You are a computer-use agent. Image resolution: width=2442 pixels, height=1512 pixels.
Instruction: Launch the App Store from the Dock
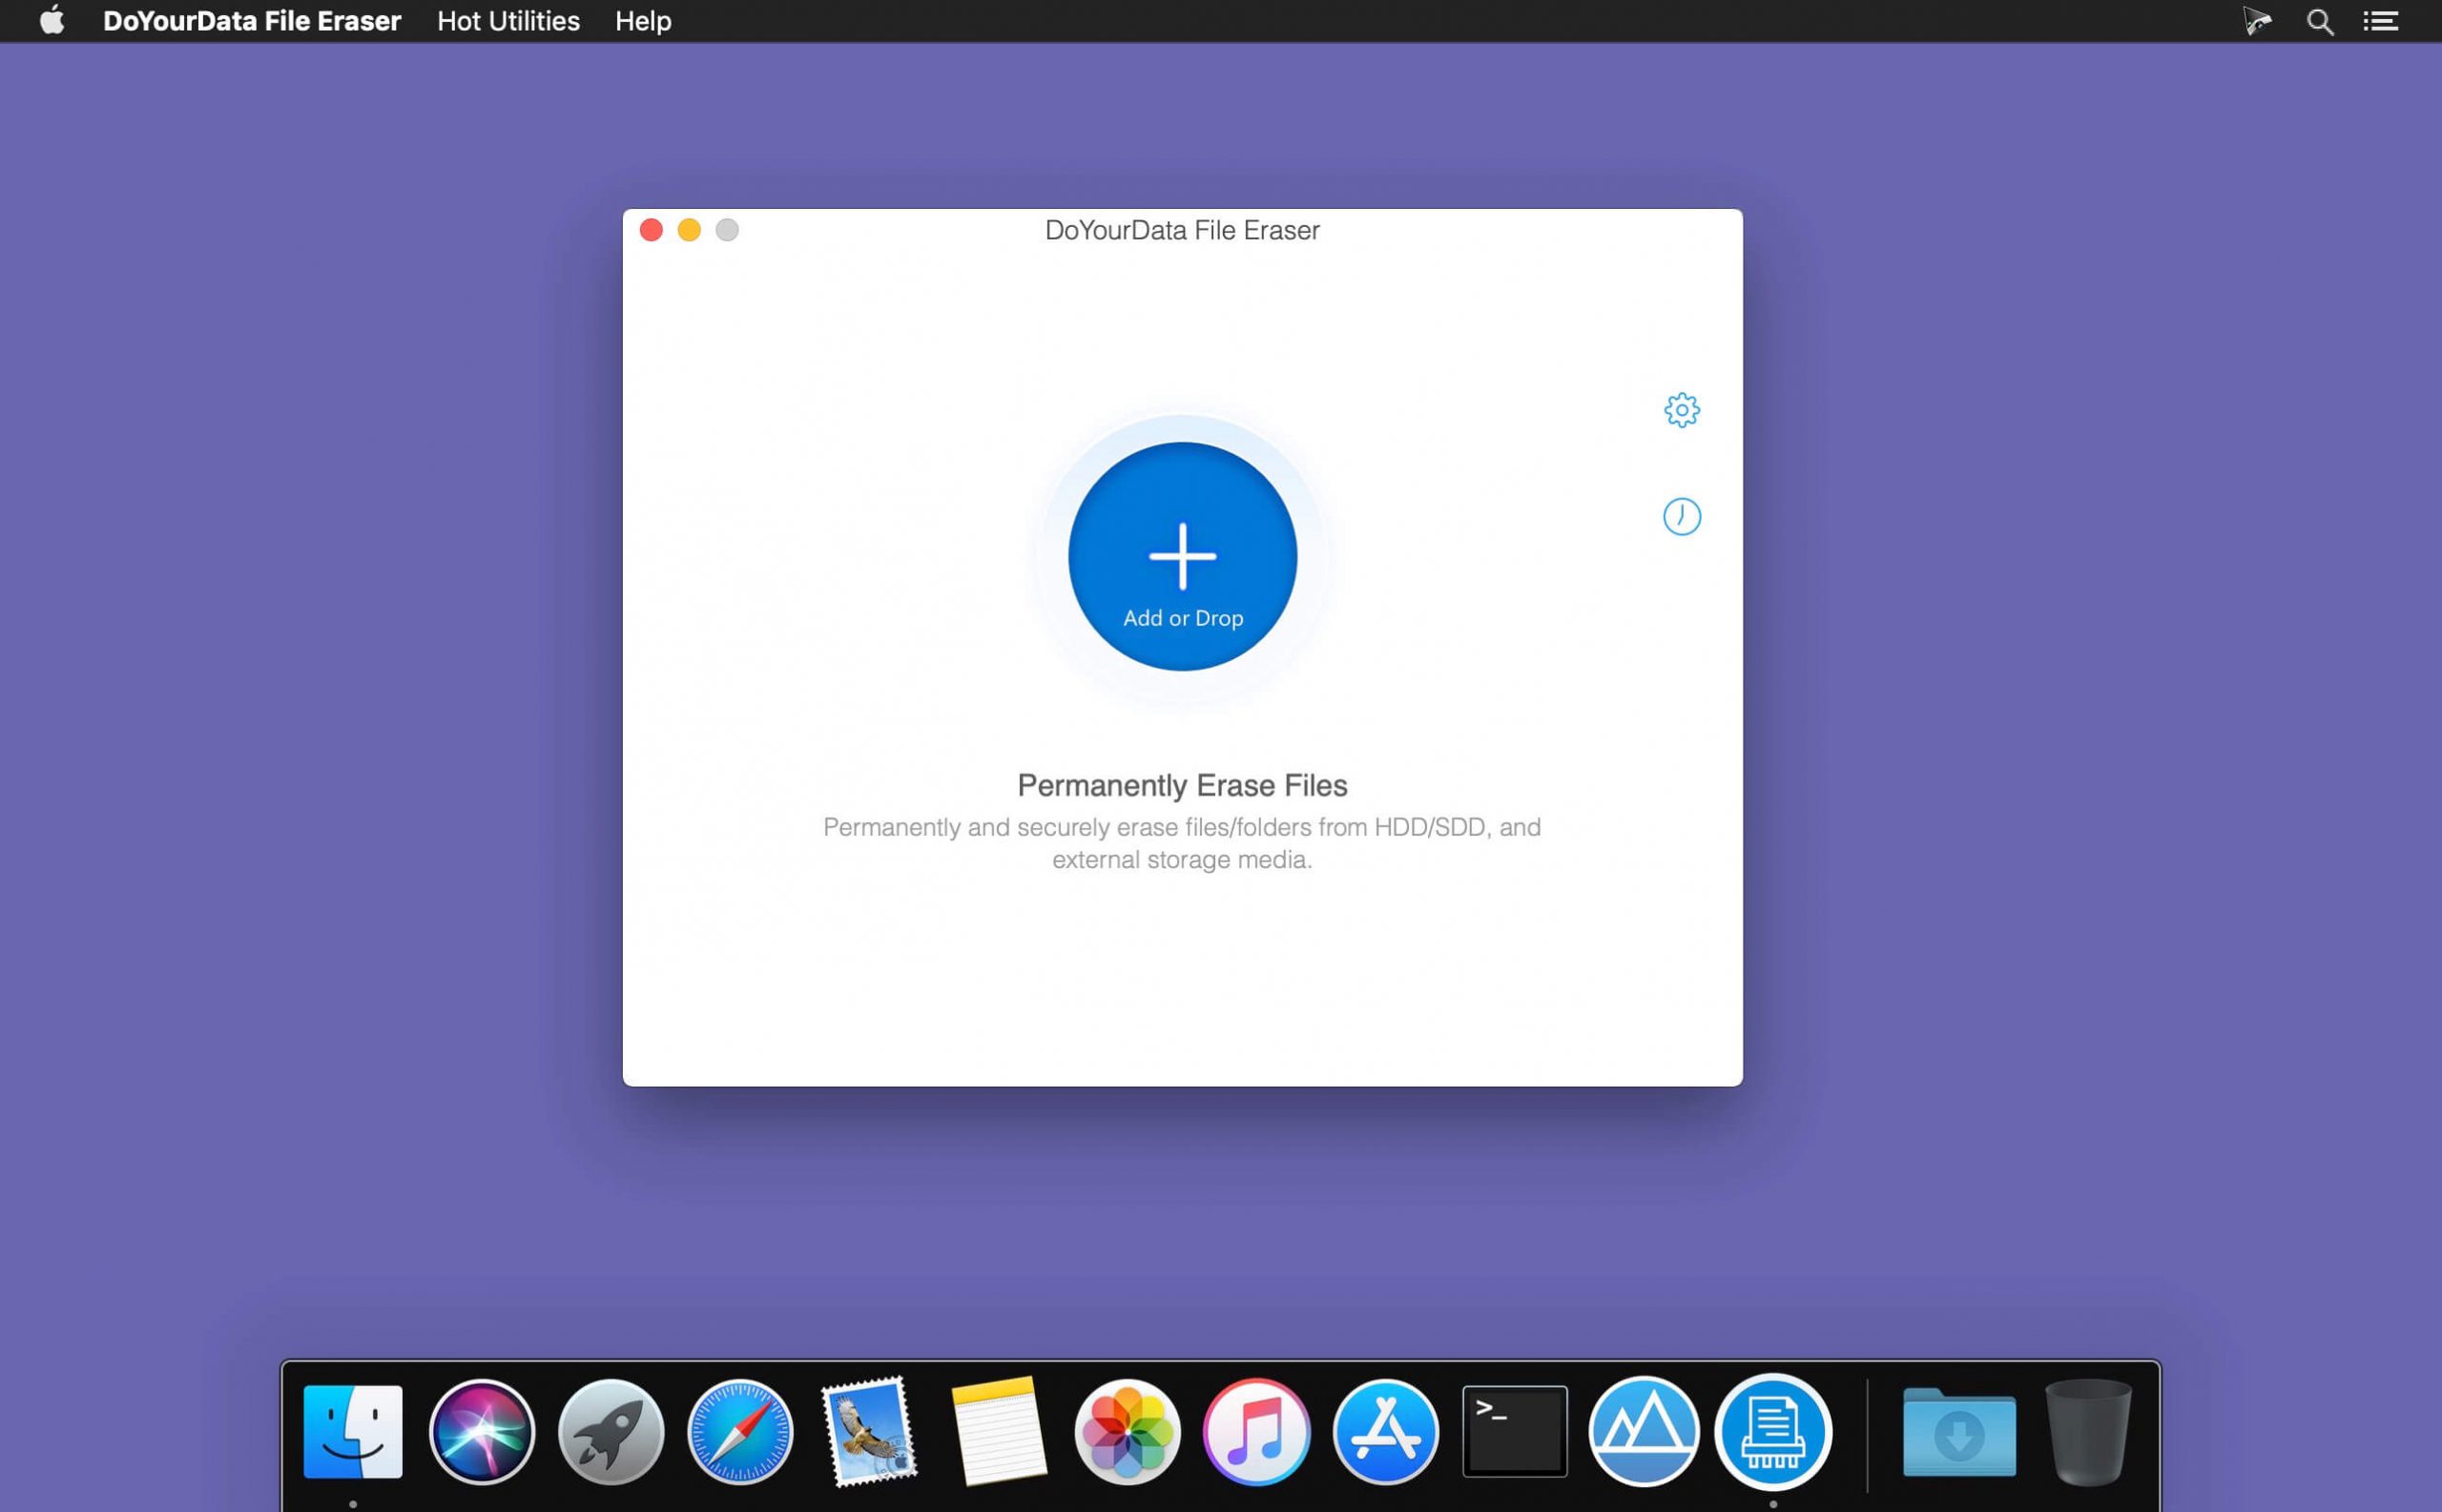(1385, 1432)
